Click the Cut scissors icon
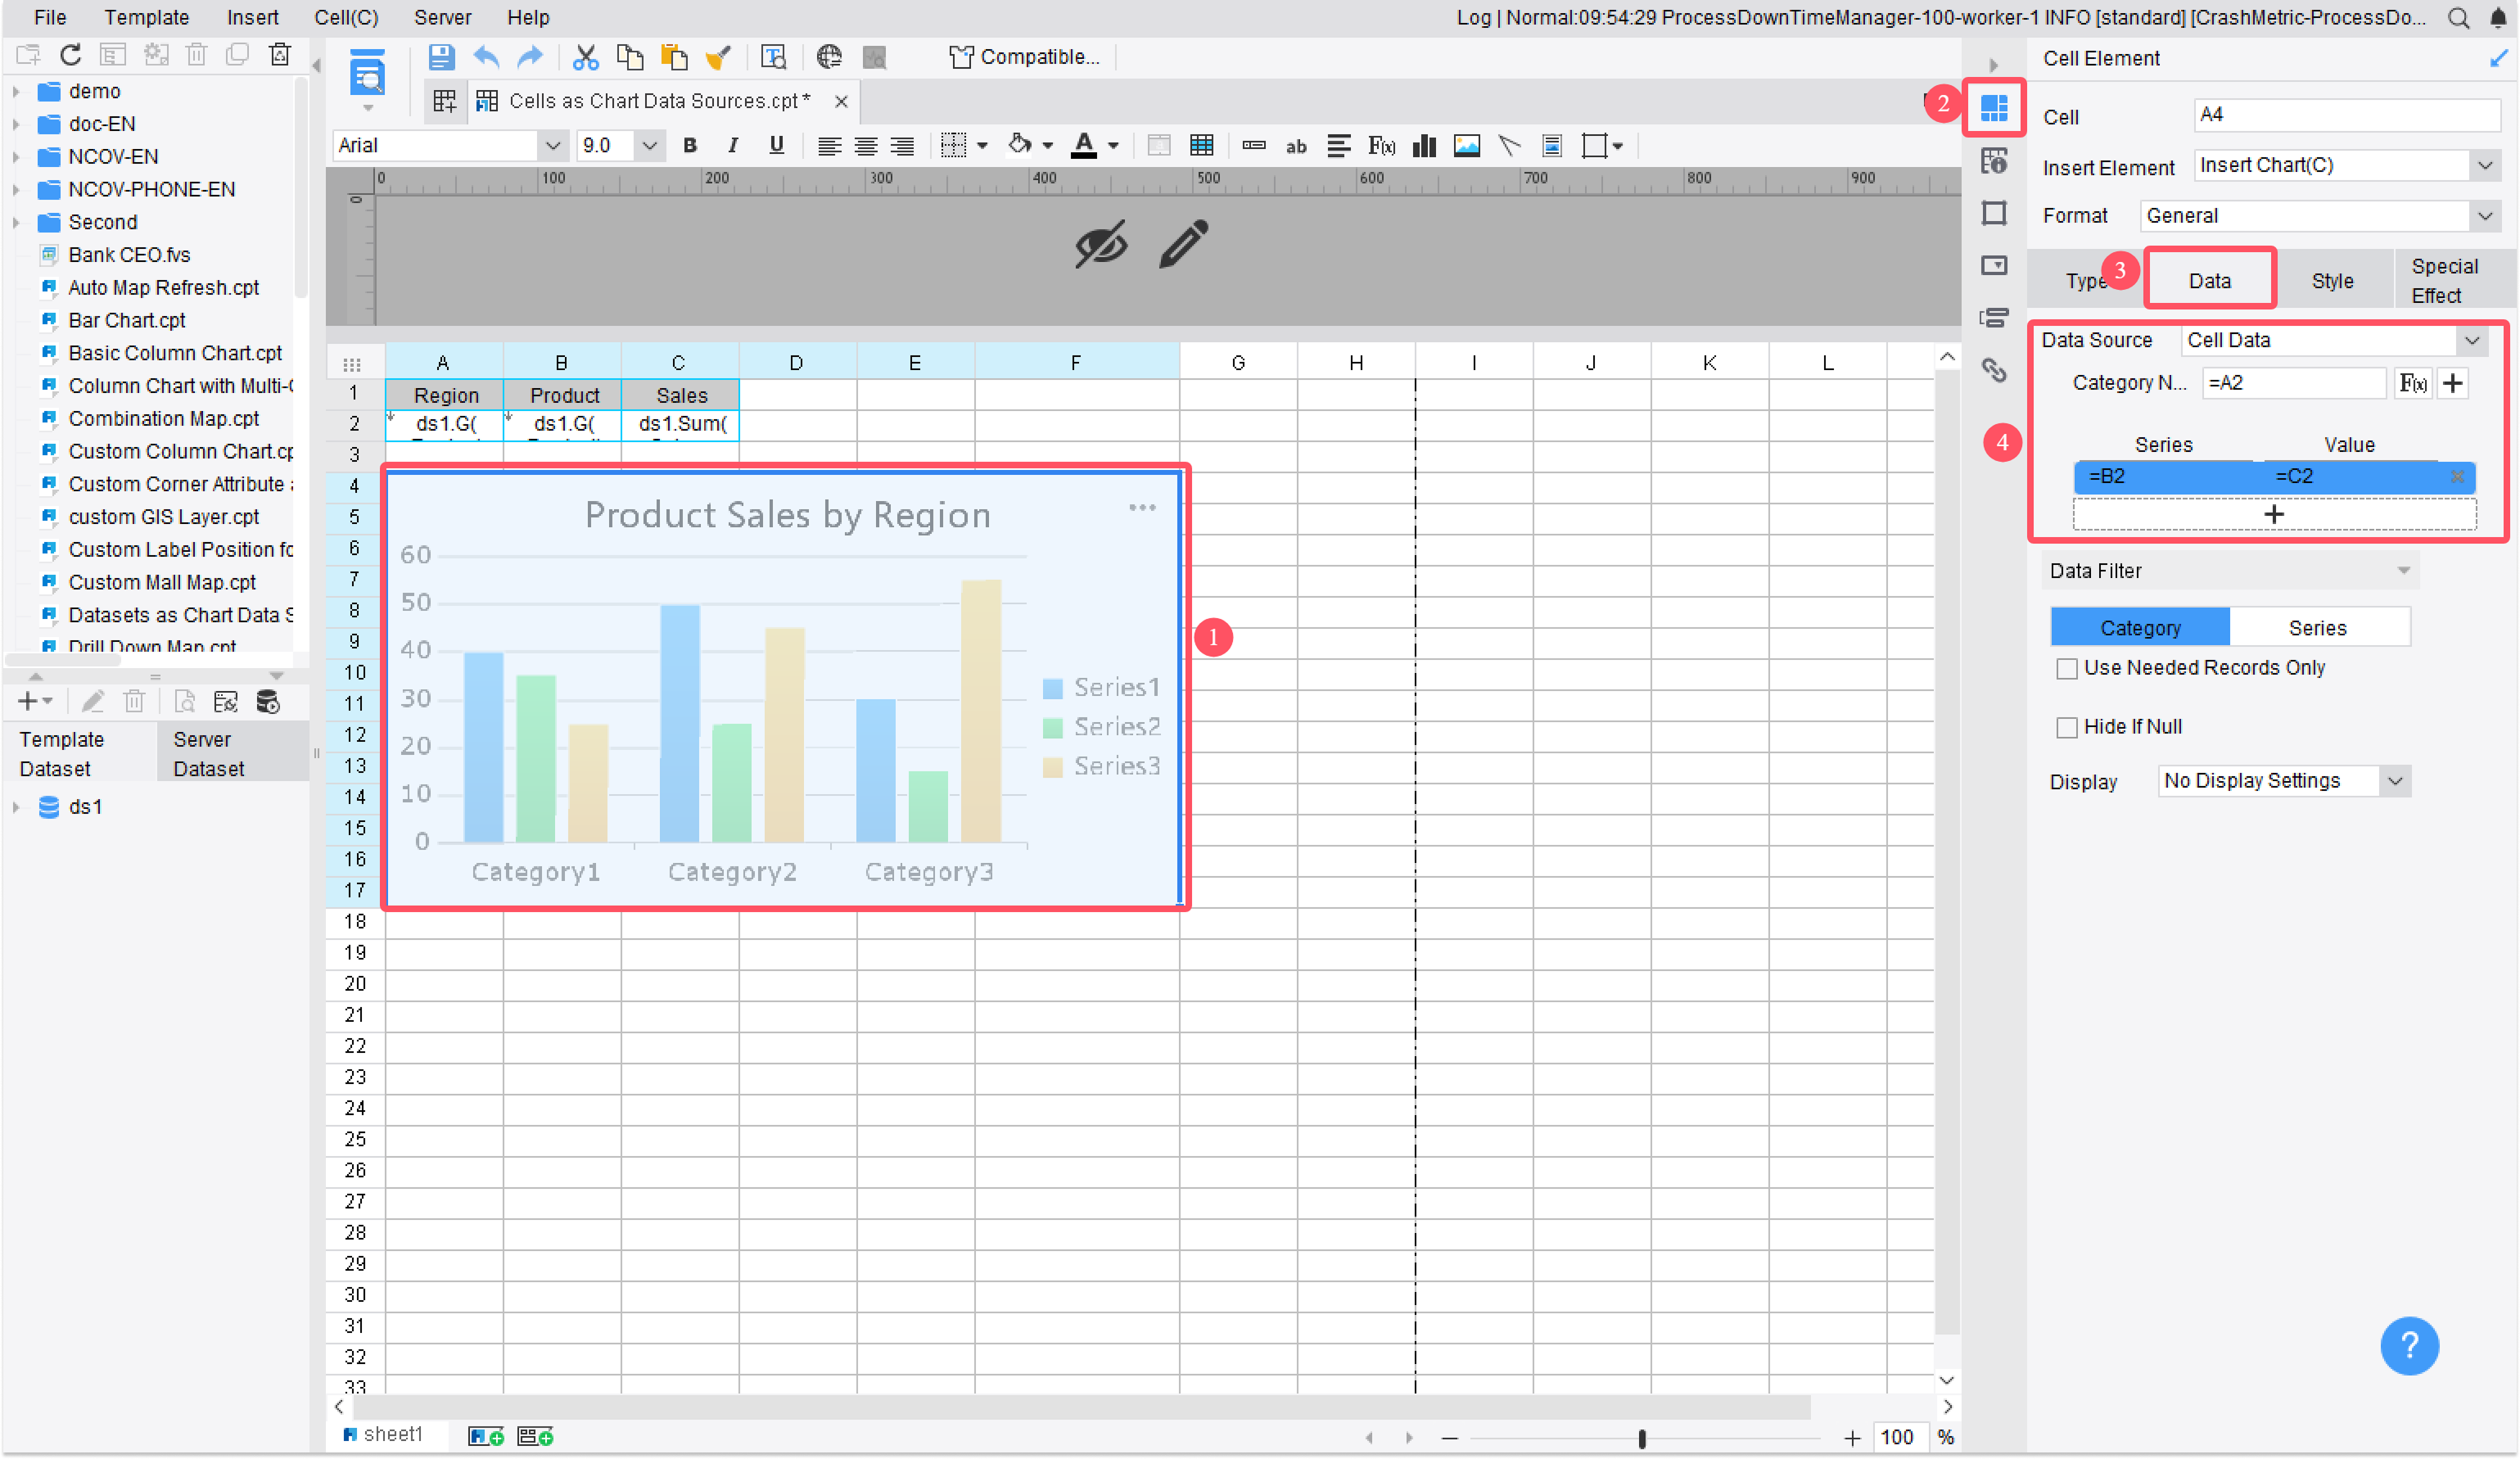Viewport: 2520px width, 1459px height. click(585, 57)
